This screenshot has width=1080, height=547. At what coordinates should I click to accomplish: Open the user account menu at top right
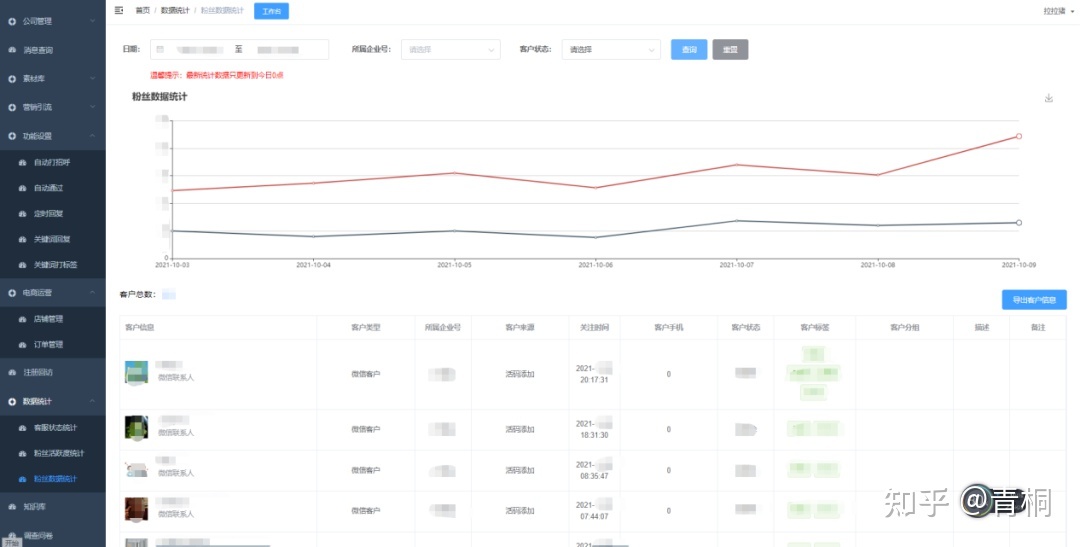[1055, 11]
